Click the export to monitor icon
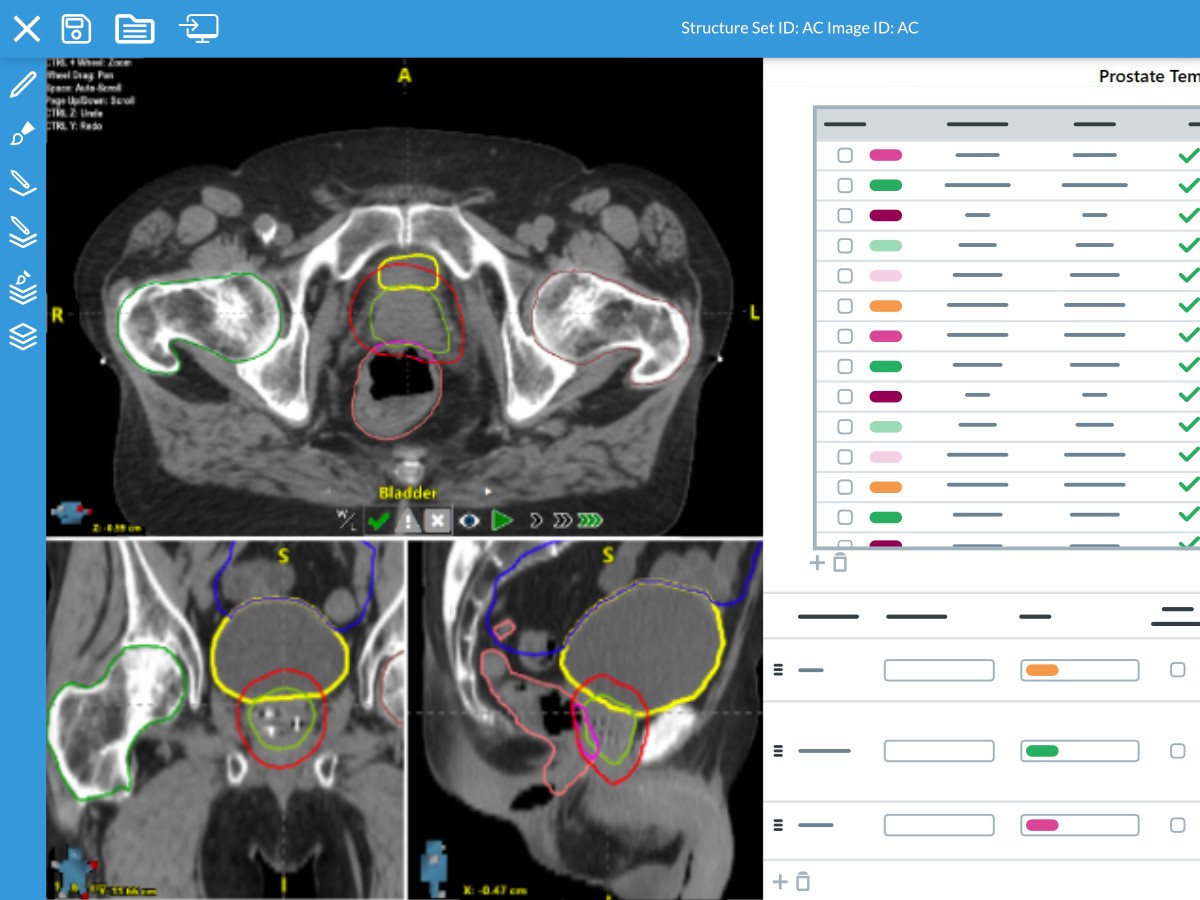The image size is (1200, 900). [x=199, y=28]
